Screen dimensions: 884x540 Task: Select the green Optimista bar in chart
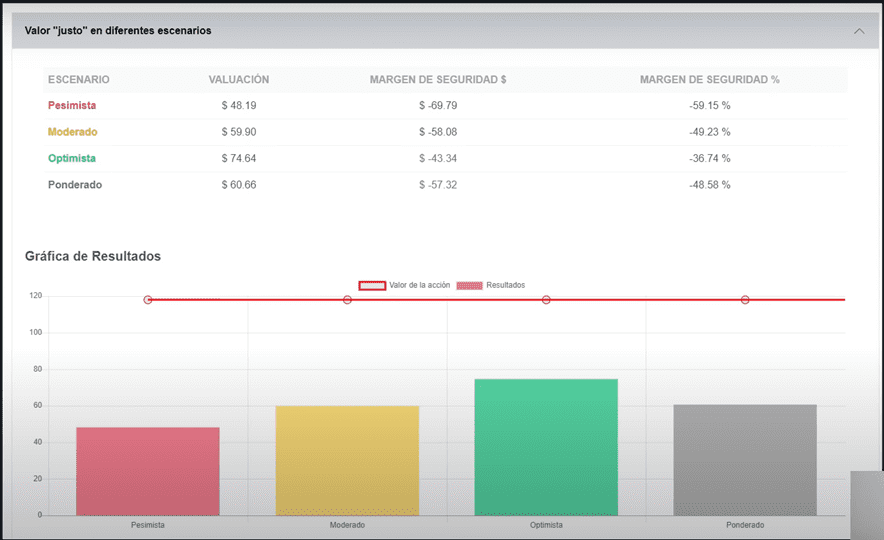pyautogui.click(x=546, y=447)
